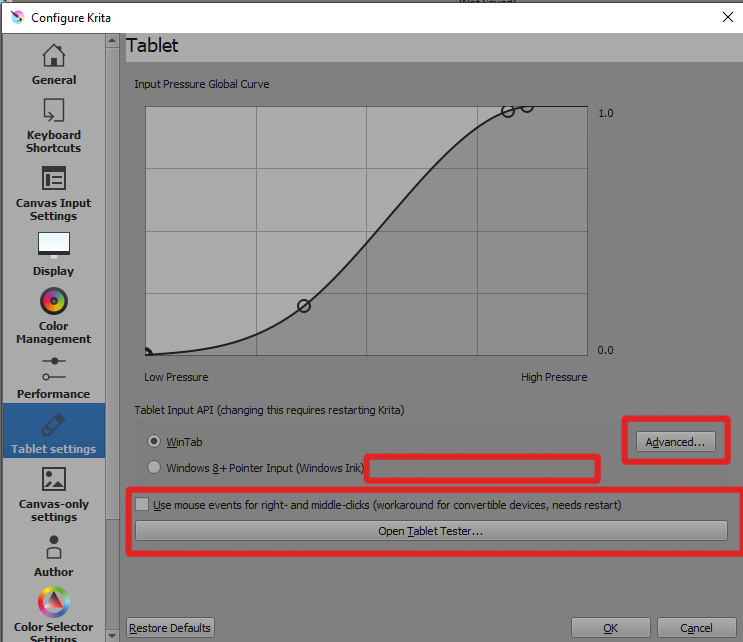This screenshot has width=743, height=642.
Task: Click the Keyboard Shortcuts label
Action: click(54, 141)
